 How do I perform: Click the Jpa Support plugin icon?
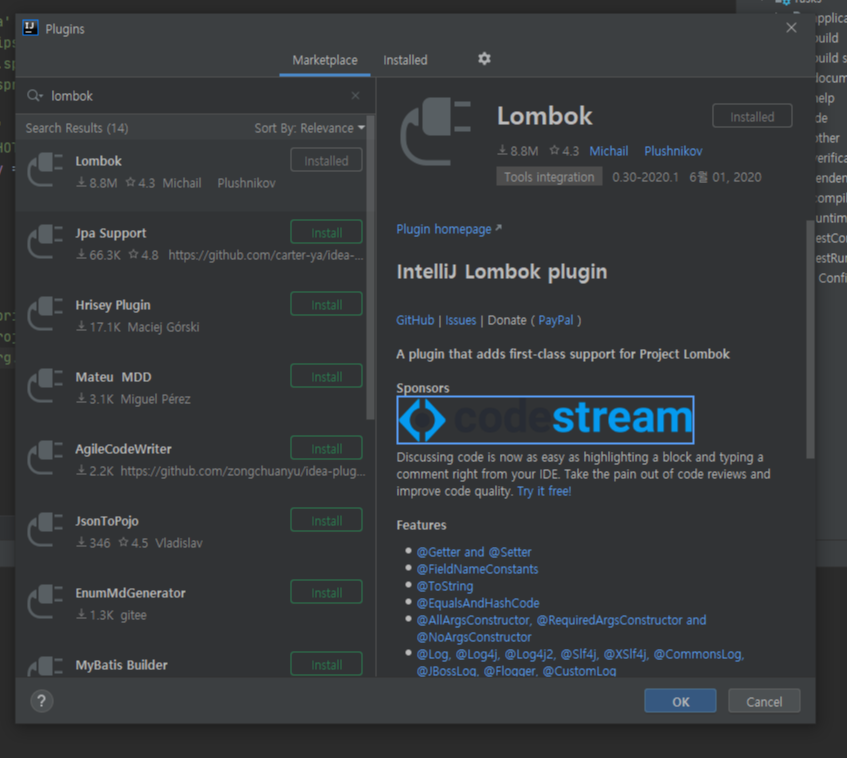pyautogui.click(x=45, y=242)
